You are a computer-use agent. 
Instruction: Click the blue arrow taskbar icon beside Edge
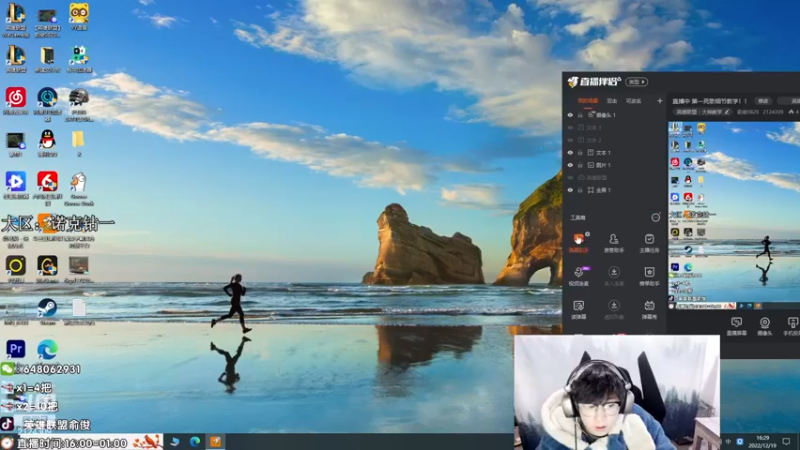point(174,442)
